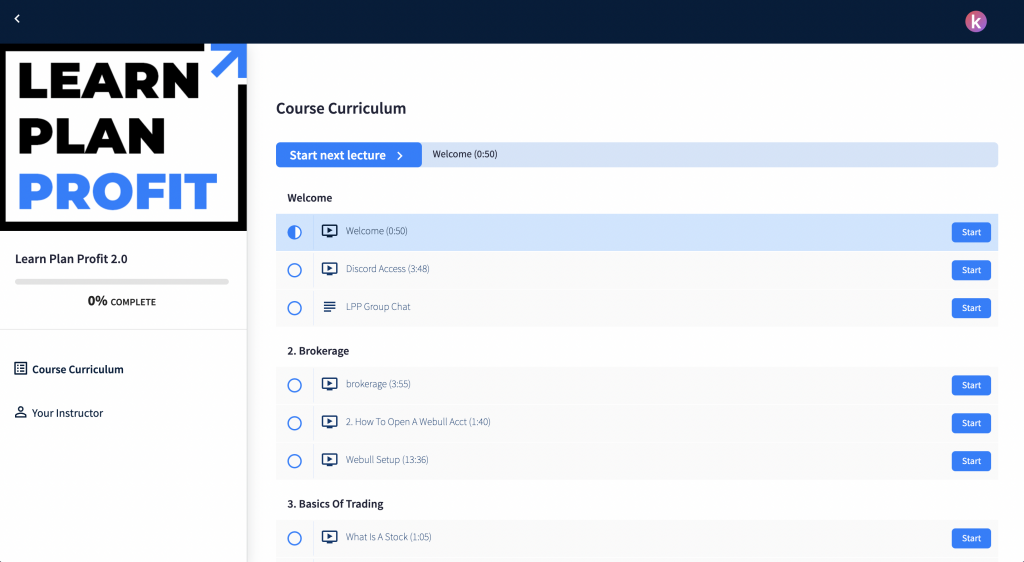The height and width of the screenshot is (562, 1024).
Task: Click the Start next lecture button
Action: (x=349, y=155)
